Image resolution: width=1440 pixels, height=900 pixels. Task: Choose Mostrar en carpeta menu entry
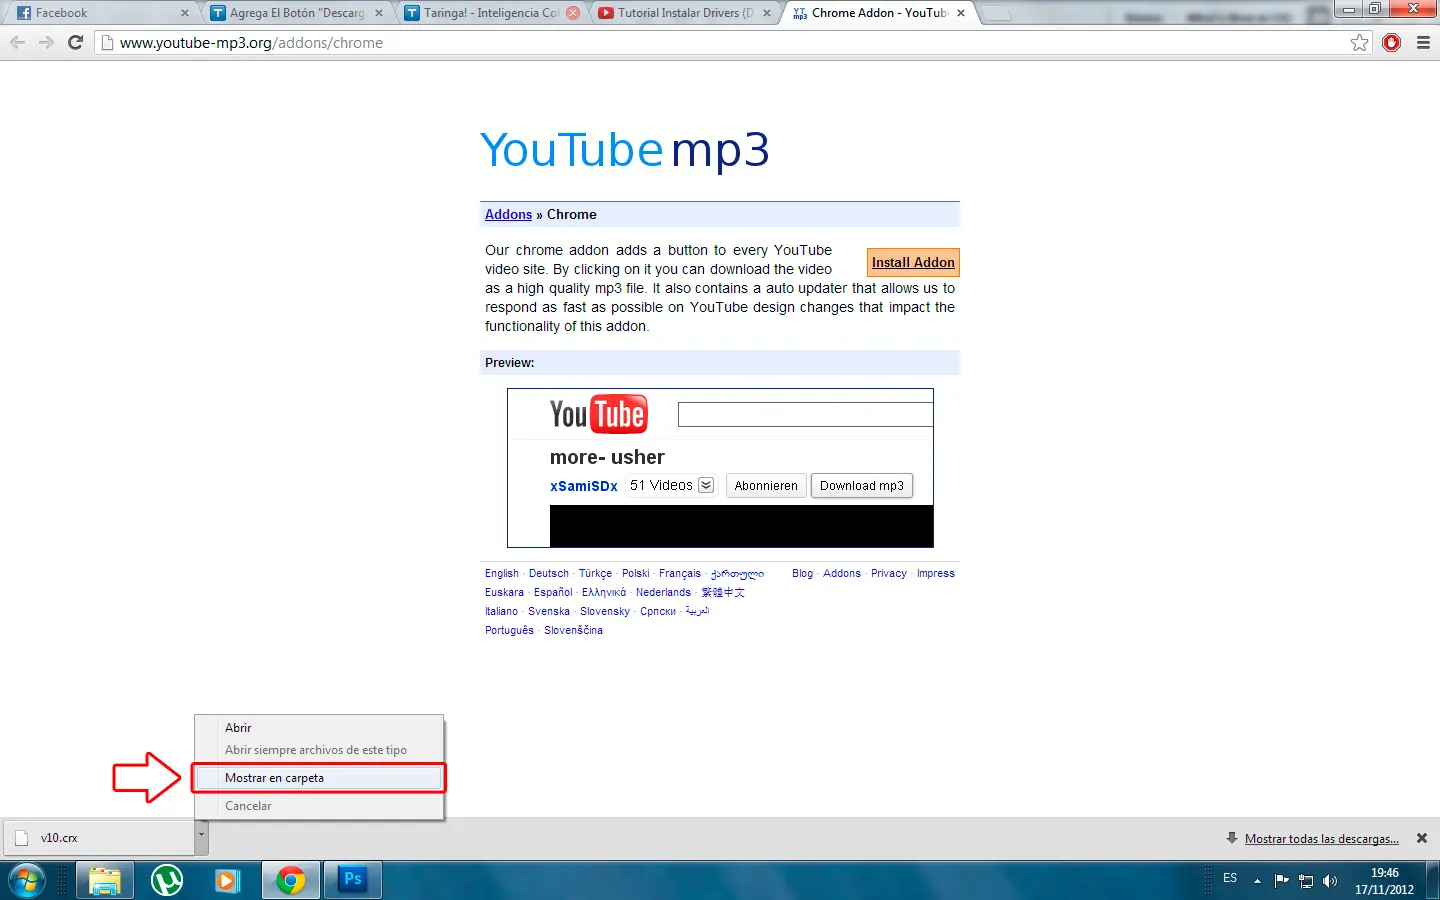[319, 778]
